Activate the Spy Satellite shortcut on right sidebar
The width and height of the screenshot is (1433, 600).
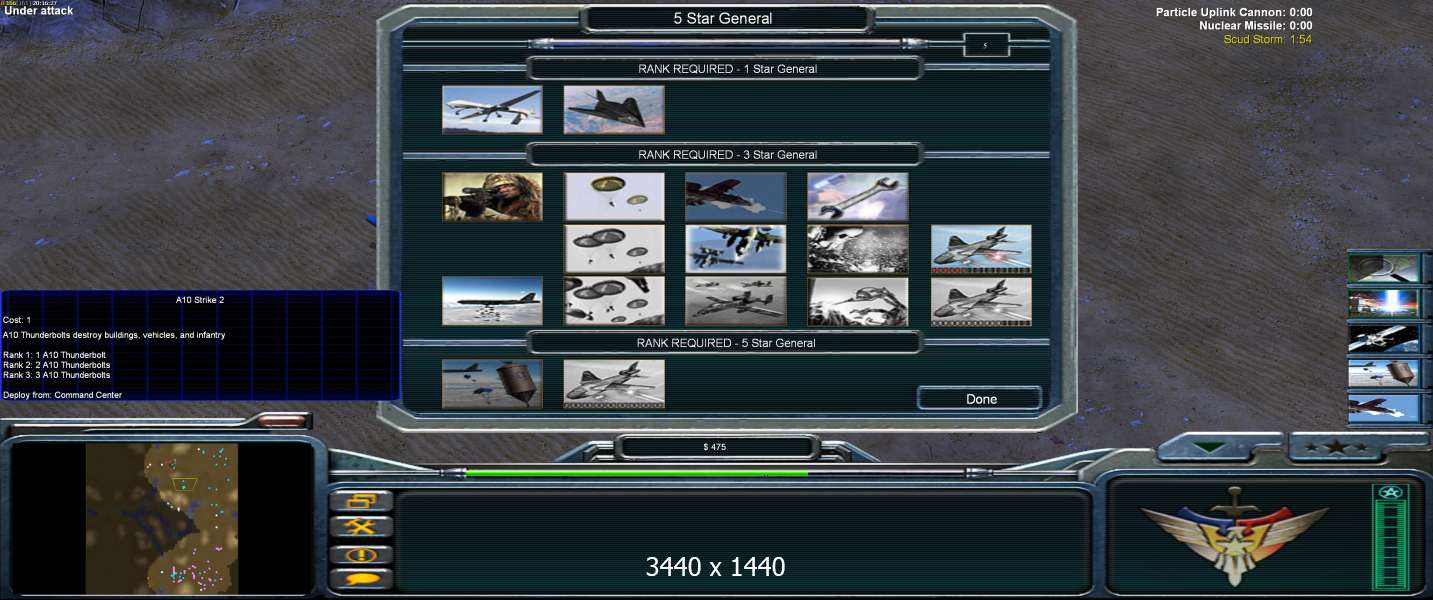[1384, 338]
